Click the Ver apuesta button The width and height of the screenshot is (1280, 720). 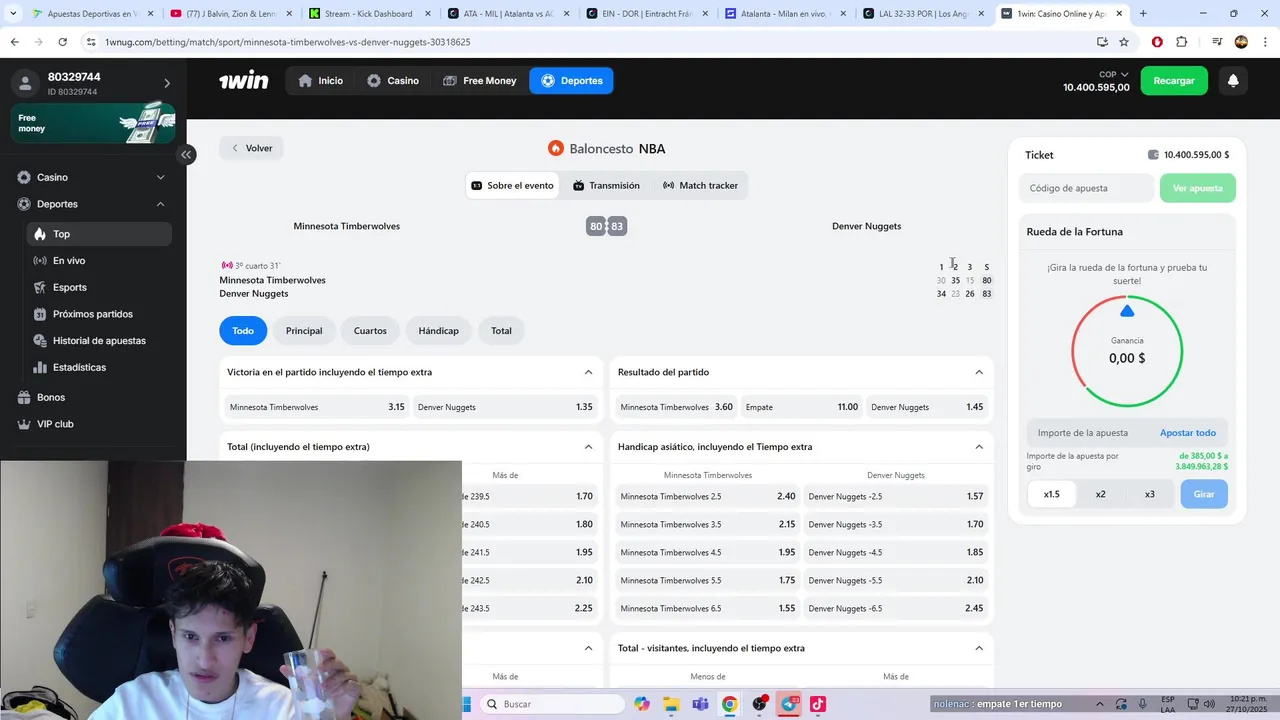pos(1197,188)
